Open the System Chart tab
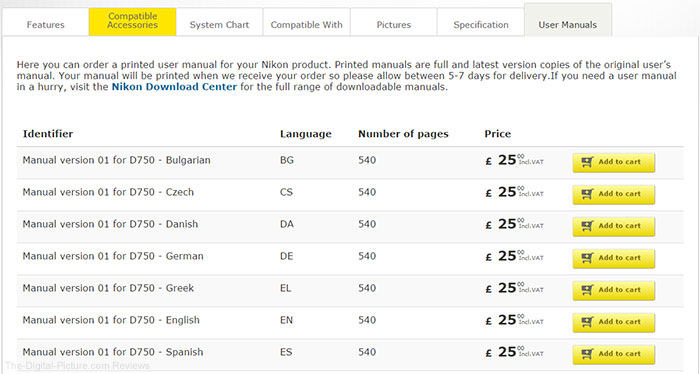 219,25
